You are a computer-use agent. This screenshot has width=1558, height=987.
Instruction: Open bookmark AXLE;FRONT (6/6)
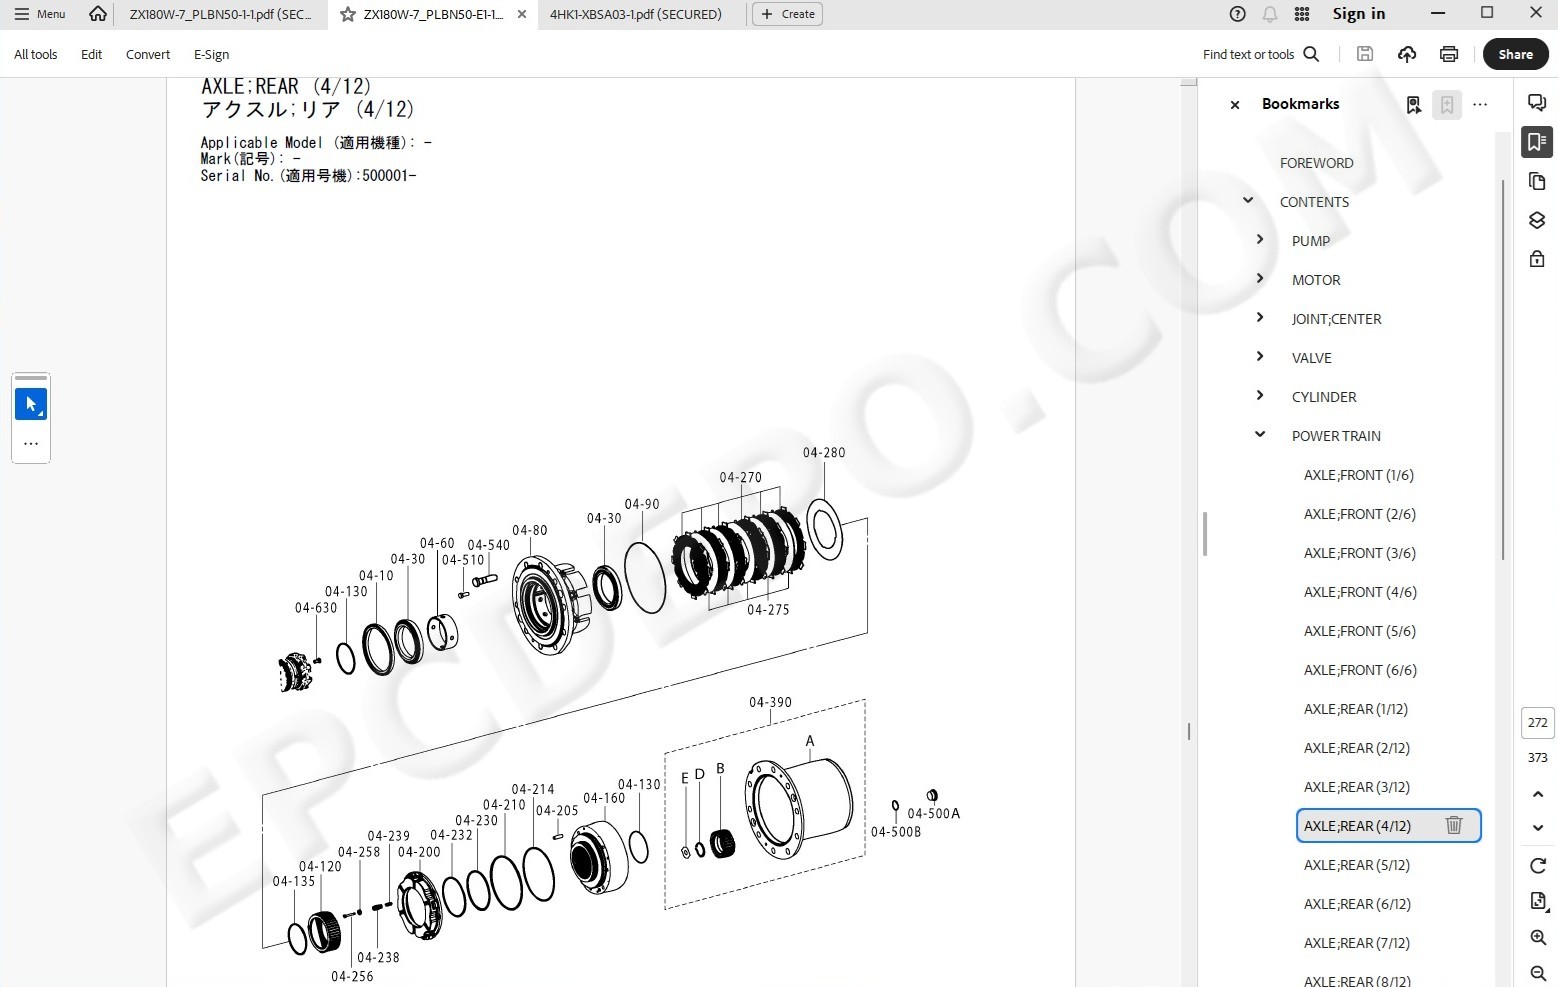coord(1360,670)
